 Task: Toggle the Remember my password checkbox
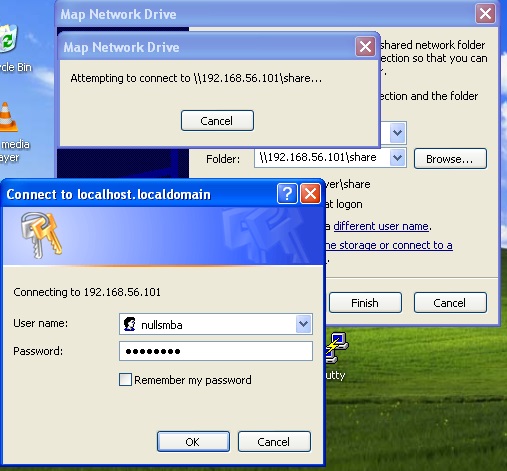(x=125, y=380)
